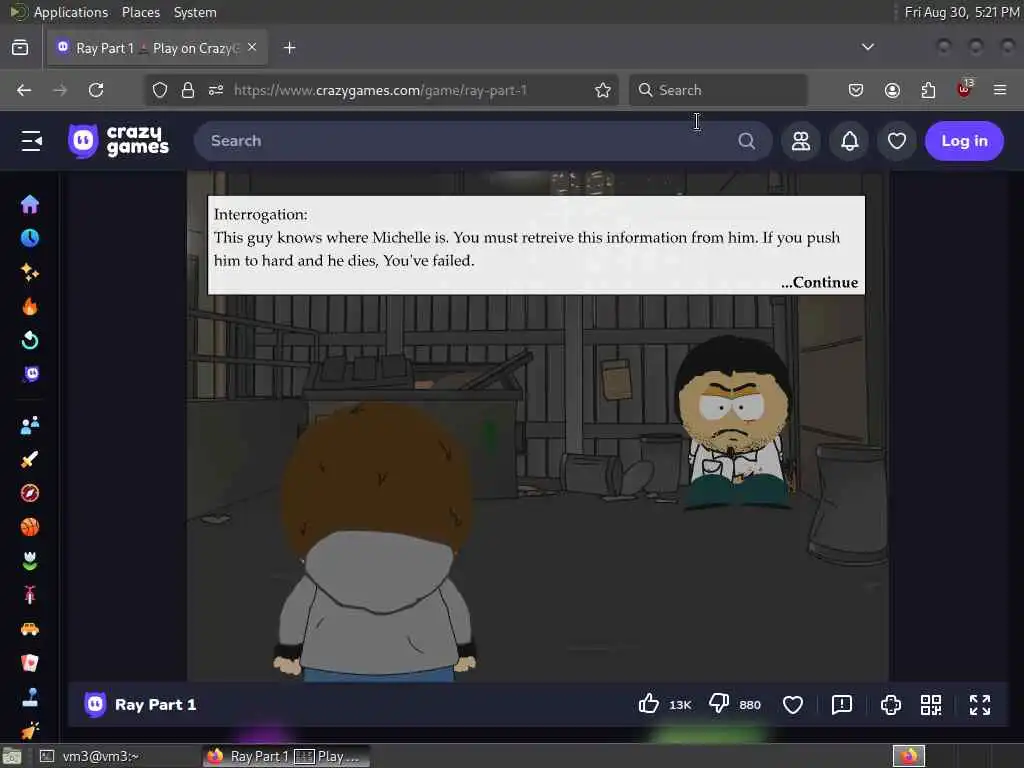Click the show desktop icon in taskbar
Image resolution: width=1024 pixels, height=768 pixels.
(12, 757)
